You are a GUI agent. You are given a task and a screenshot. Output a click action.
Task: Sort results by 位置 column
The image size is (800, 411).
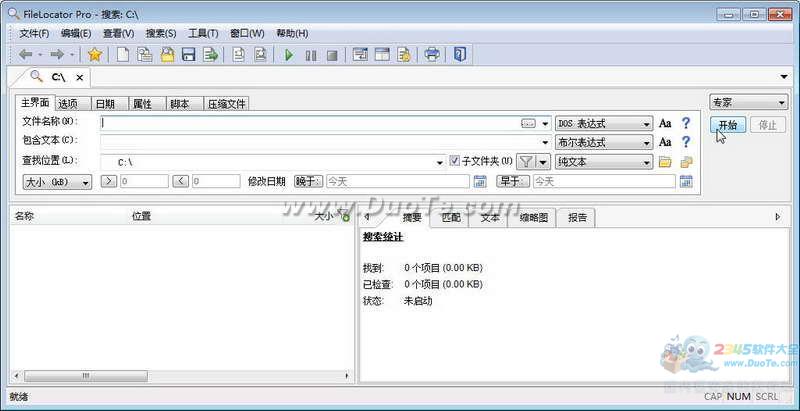[x=141, y=216]
